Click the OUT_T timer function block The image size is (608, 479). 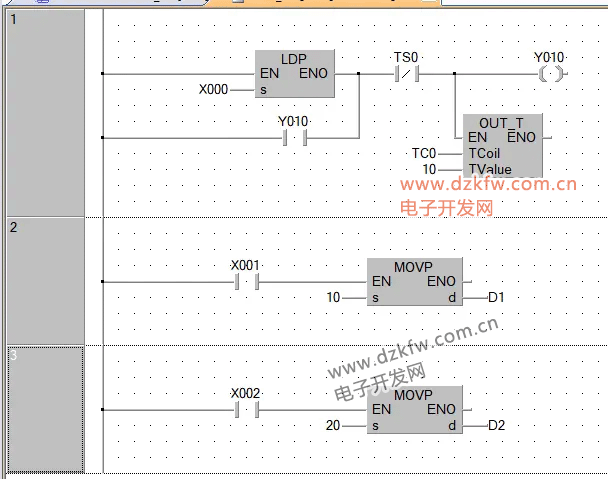[x=503, y=146]
